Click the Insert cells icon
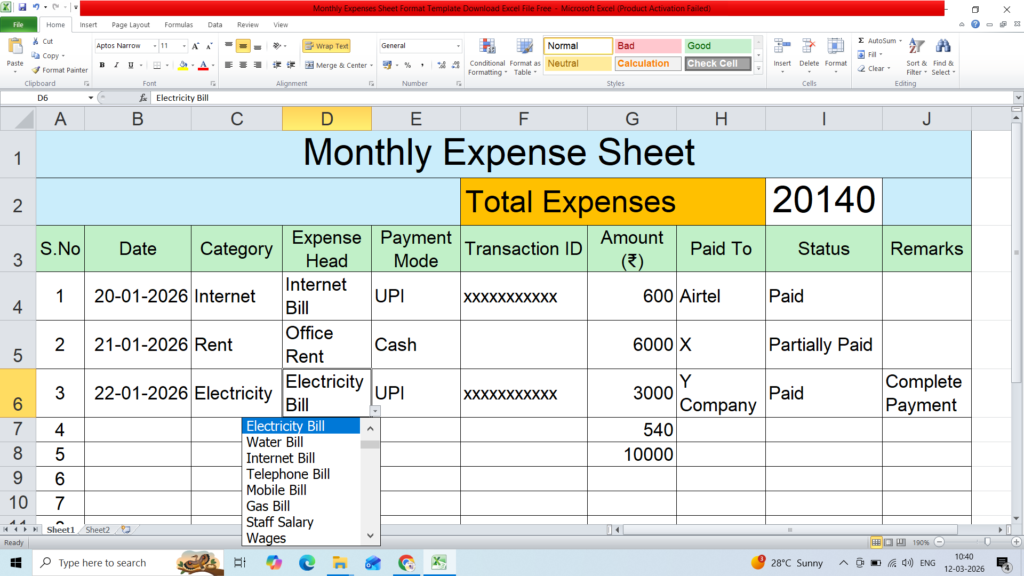The width and height of the screenshot is (1024, 576). (782, 47)
